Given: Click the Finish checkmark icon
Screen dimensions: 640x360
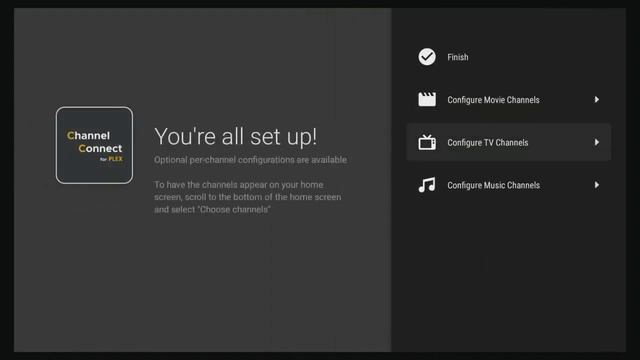Looking at the screenshot, I should click(x=427, y=57).
